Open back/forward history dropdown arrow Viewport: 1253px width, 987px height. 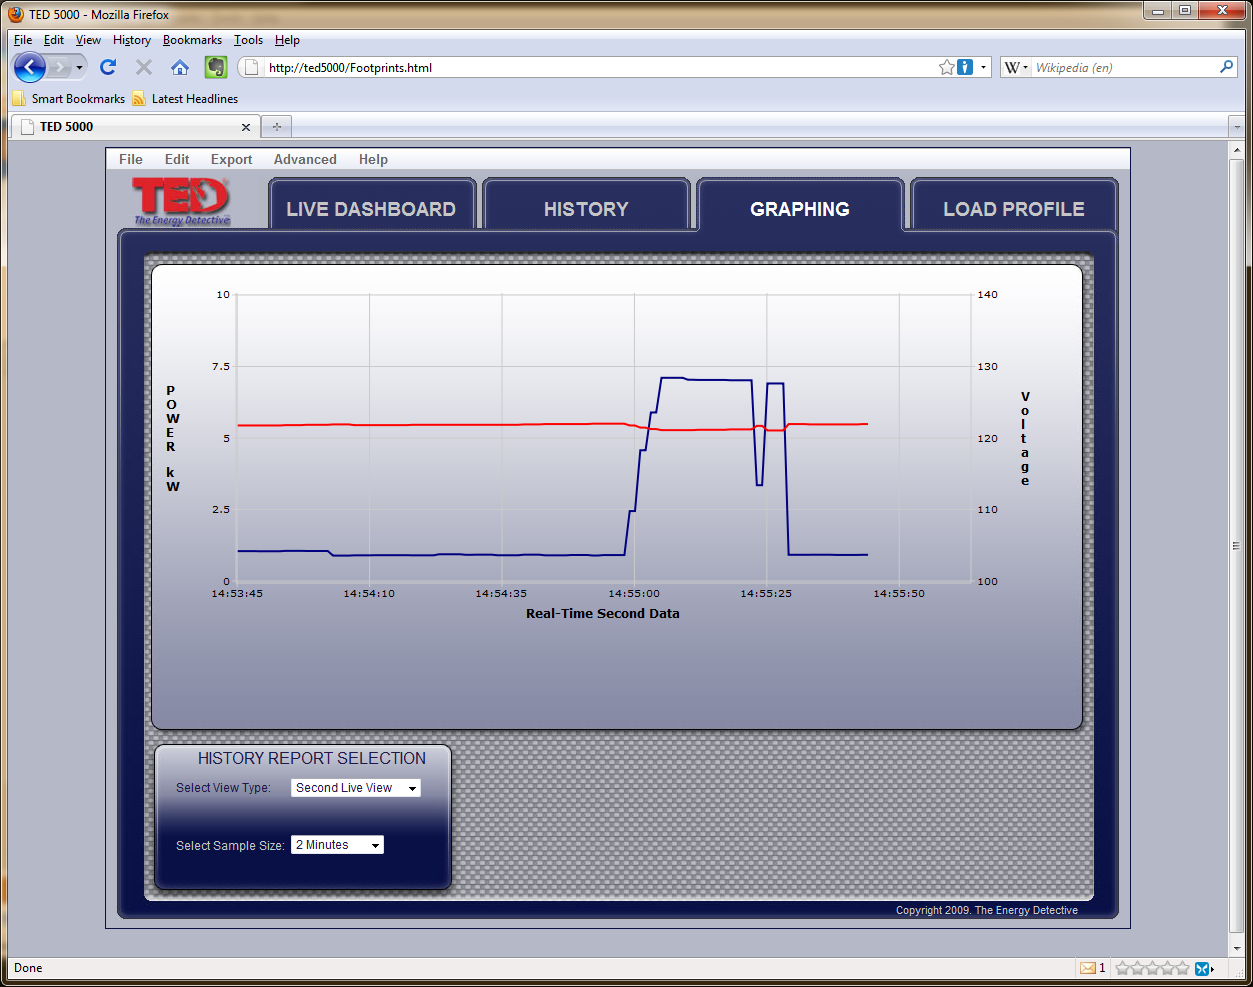(80, 67)
